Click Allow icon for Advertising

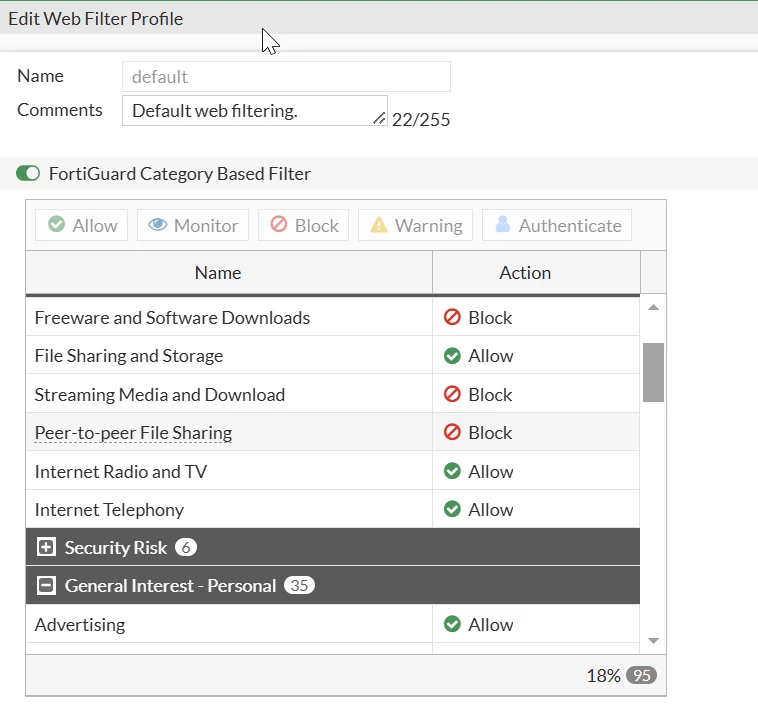point(452,624)
